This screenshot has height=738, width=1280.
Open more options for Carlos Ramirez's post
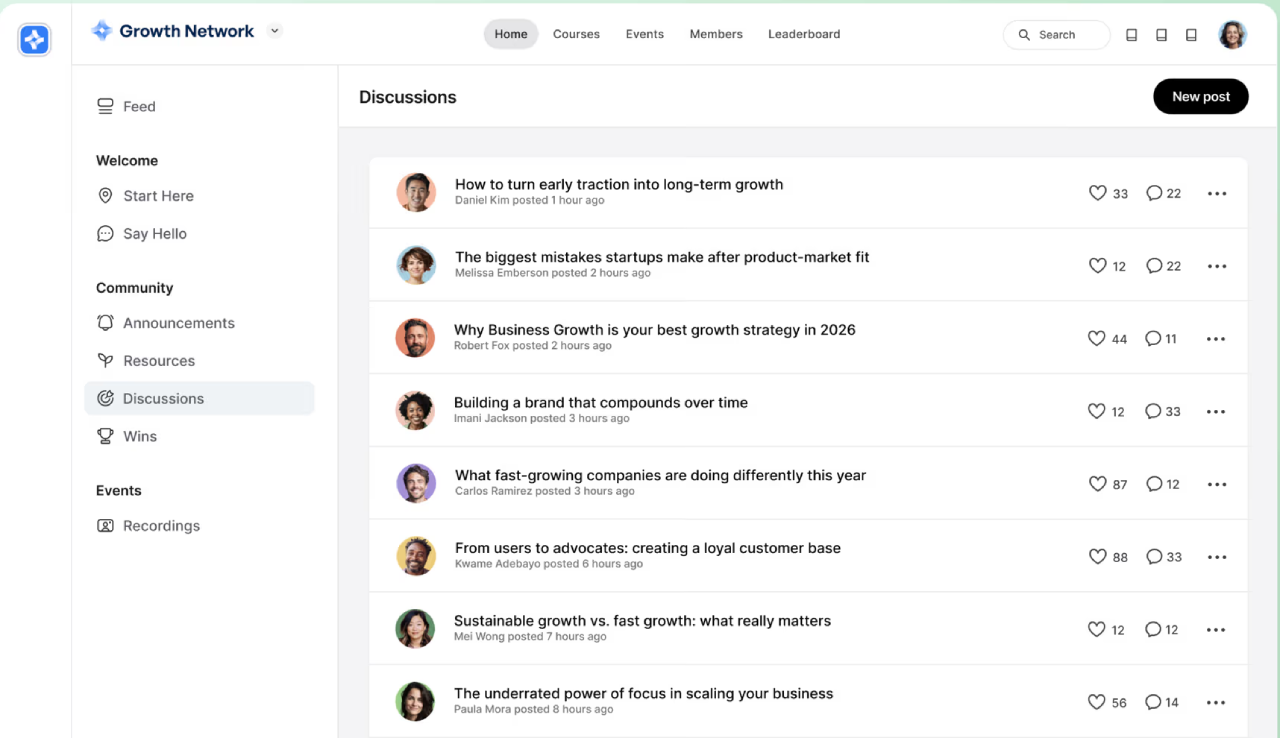point(1217,485)
